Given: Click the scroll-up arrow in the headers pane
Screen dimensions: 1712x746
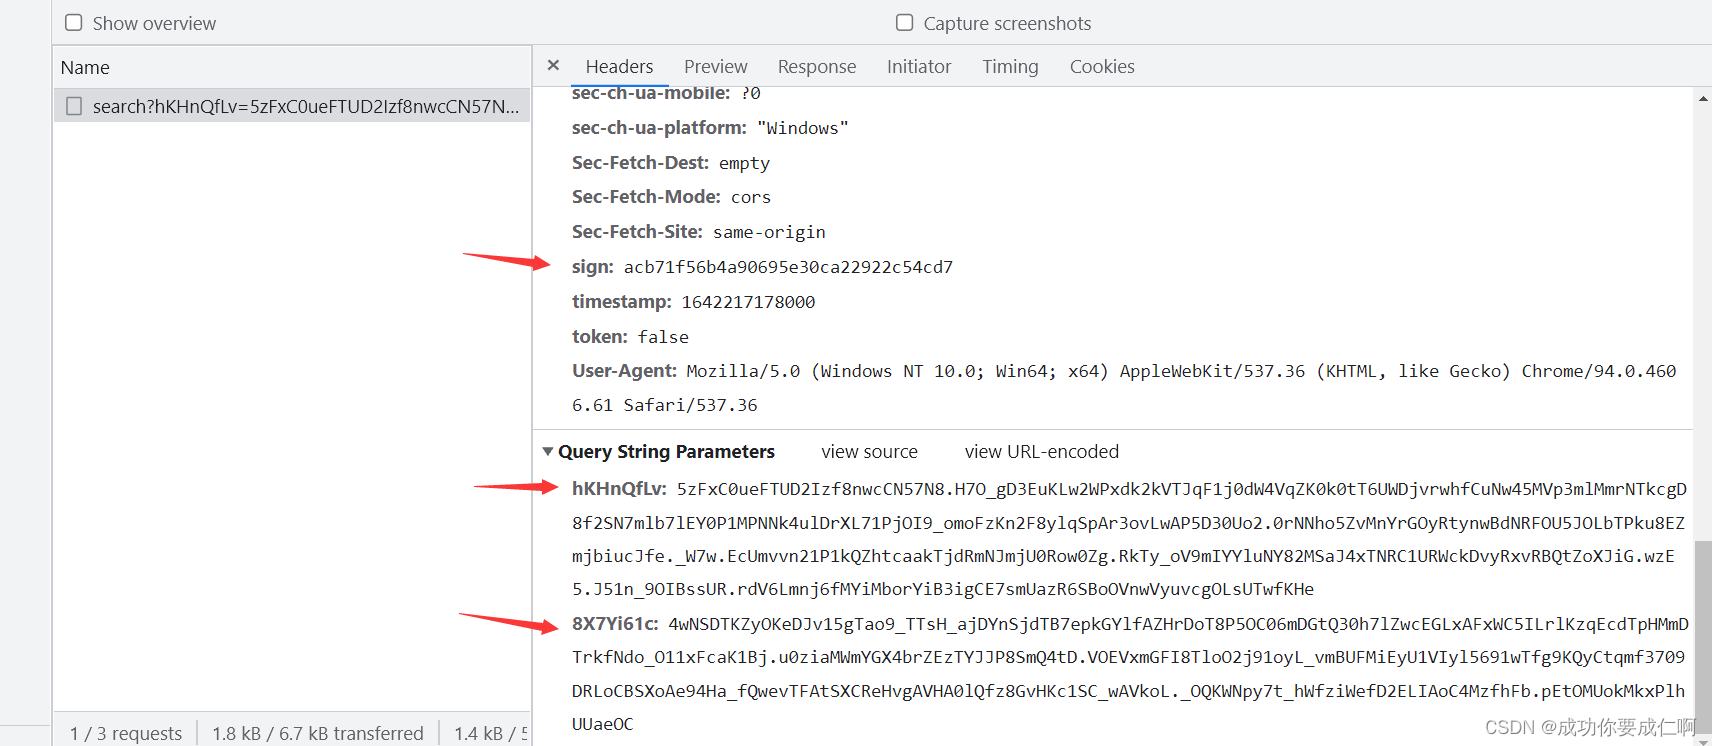Looking at the screenshot, I should 1703,98.
